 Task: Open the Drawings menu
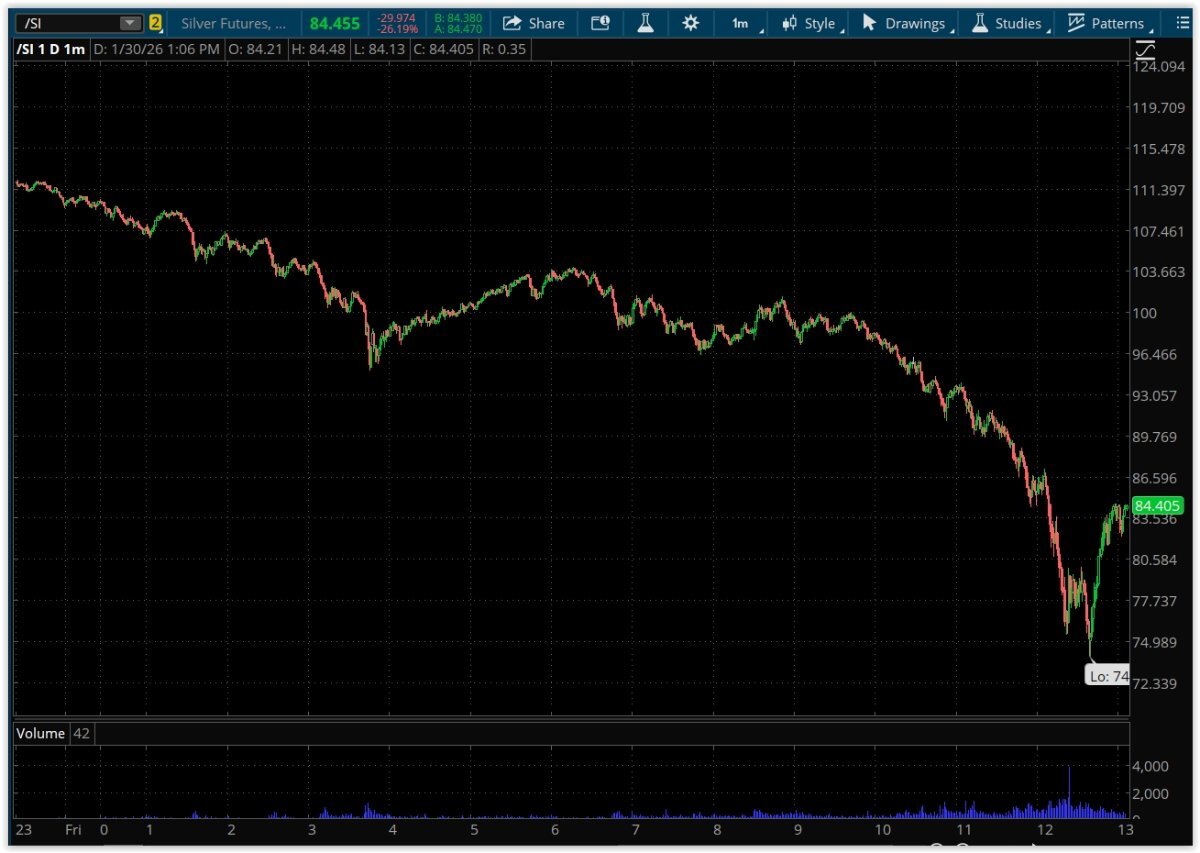907,23
